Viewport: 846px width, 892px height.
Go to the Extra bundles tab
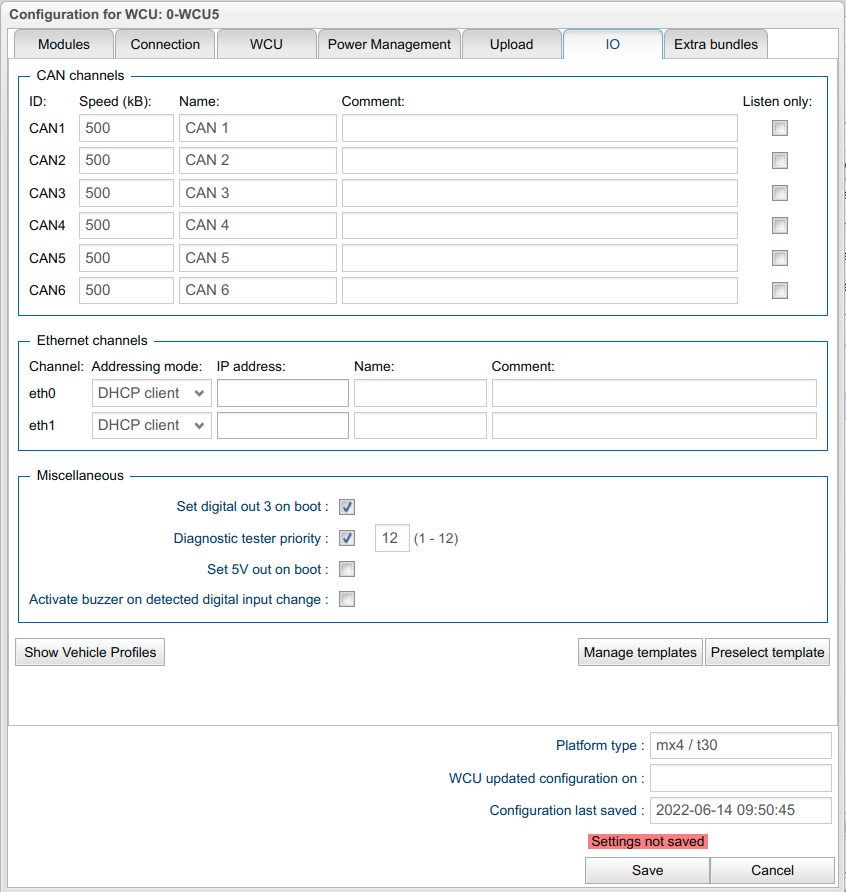[715, 44]
